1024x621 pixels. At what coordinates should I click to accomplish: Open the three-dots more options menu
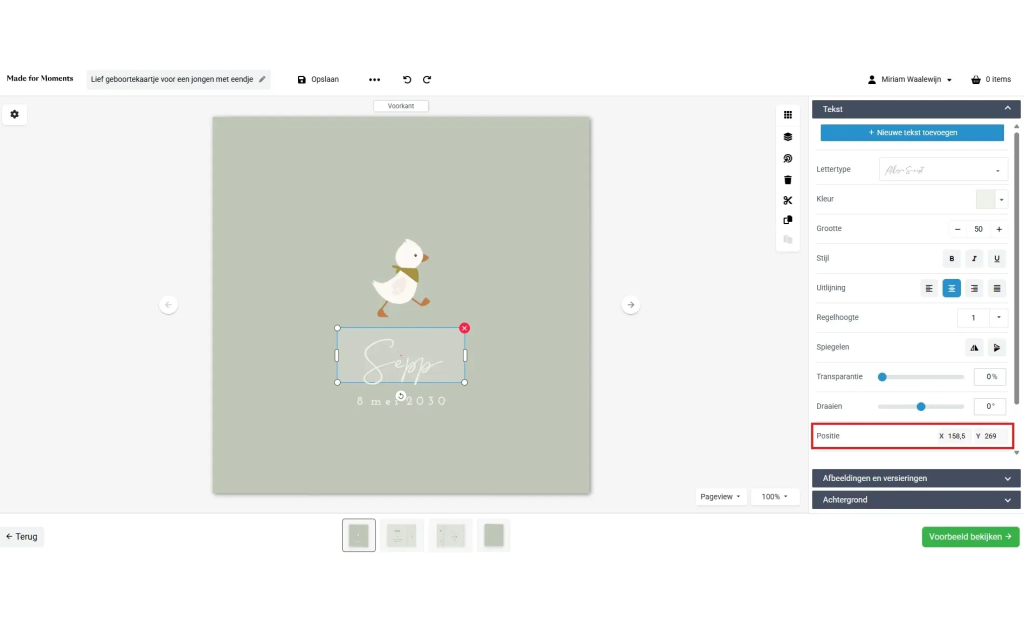(x=374, y=80)
